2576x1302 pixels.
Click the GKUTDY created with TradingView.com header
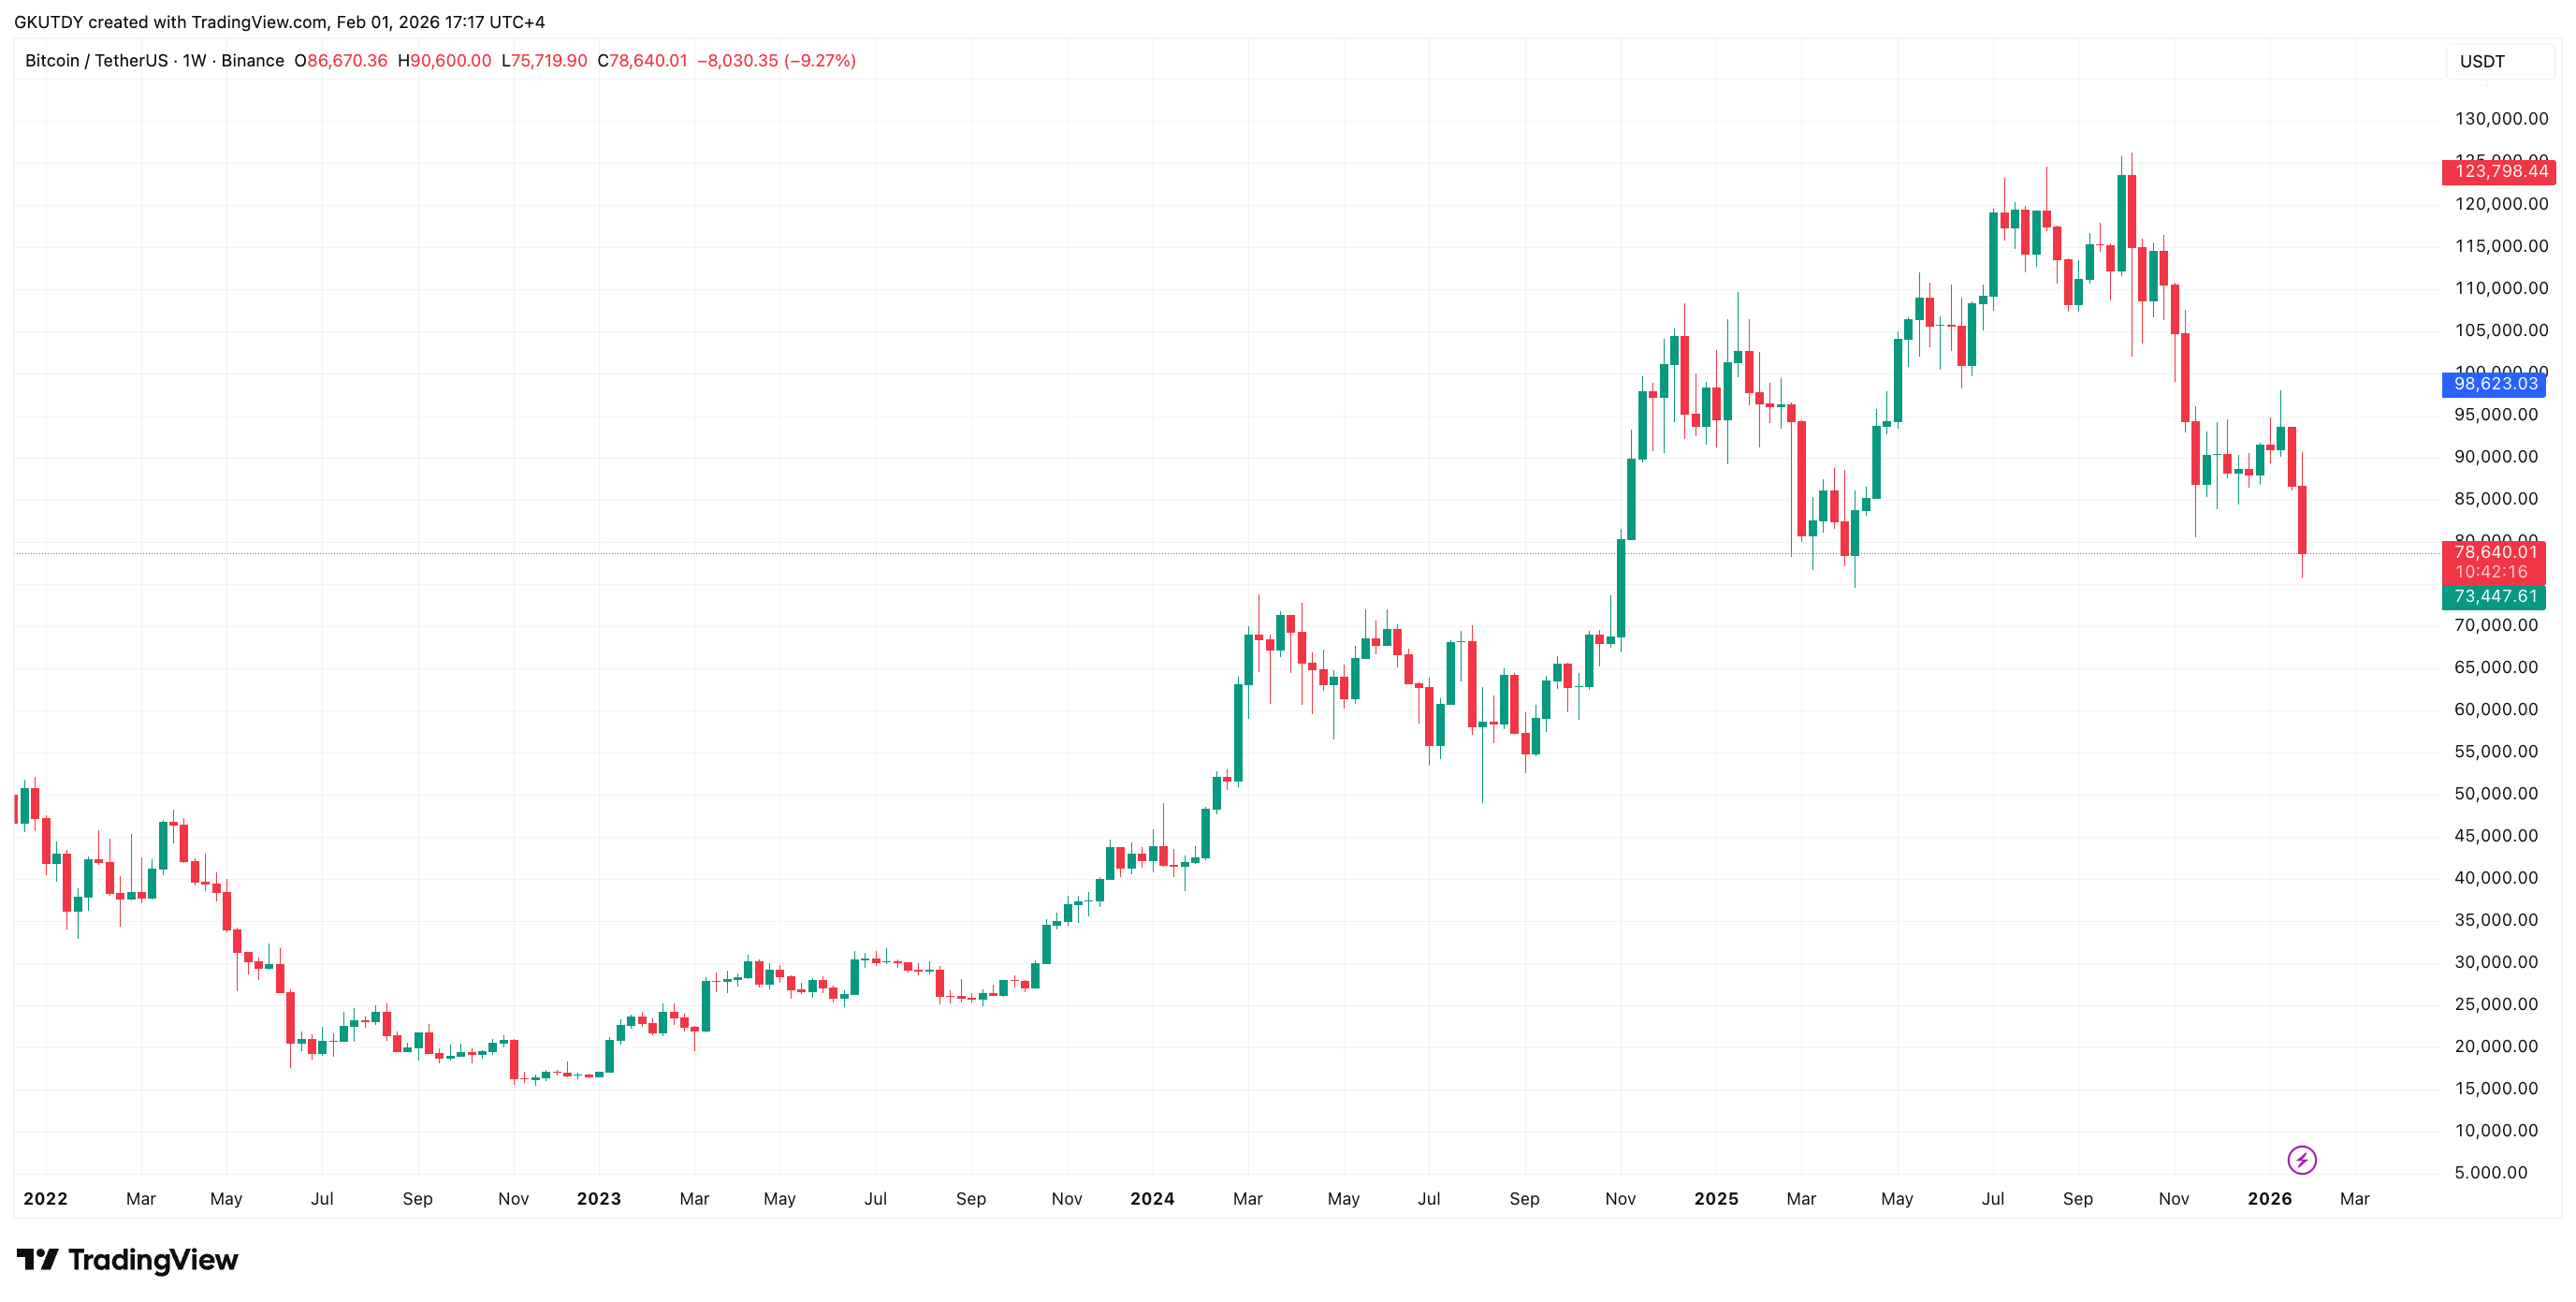click(279, 22)
